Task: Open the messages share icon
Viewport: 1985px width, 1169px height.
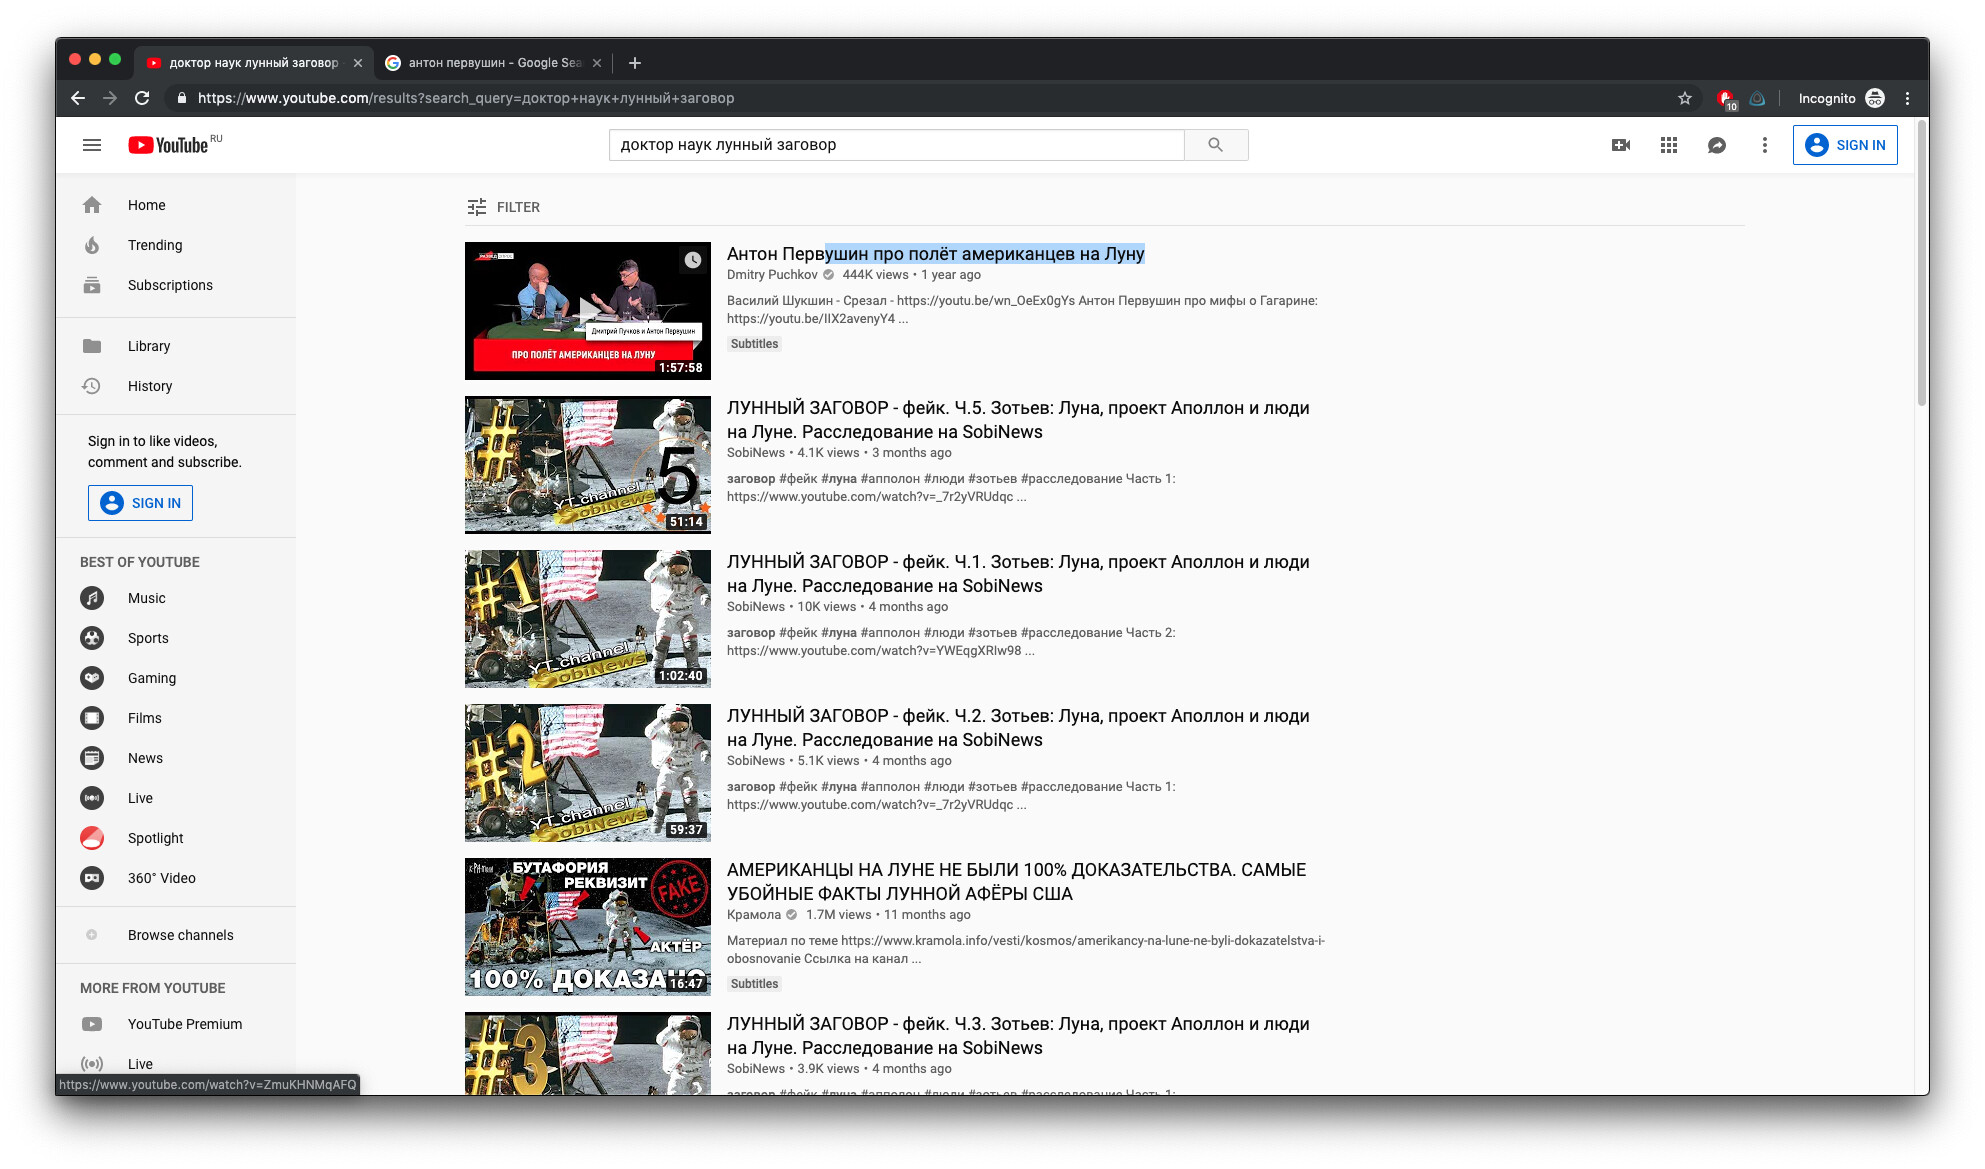Action: (1717, 145)
